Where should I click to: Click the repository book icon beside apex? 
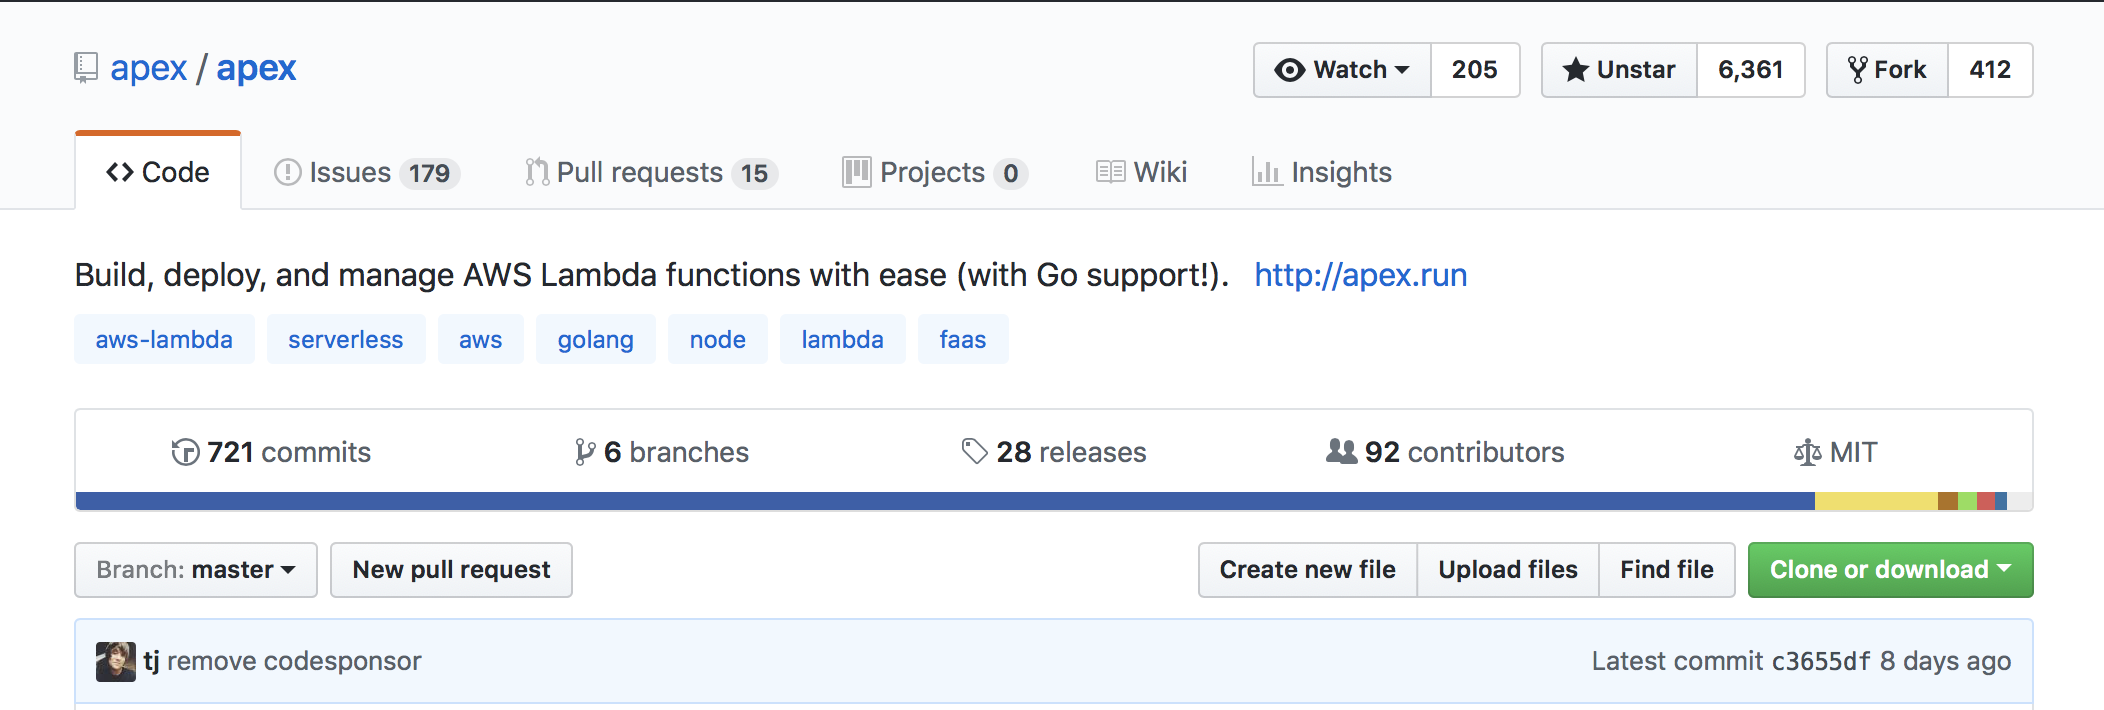click(x=86, y=68)
